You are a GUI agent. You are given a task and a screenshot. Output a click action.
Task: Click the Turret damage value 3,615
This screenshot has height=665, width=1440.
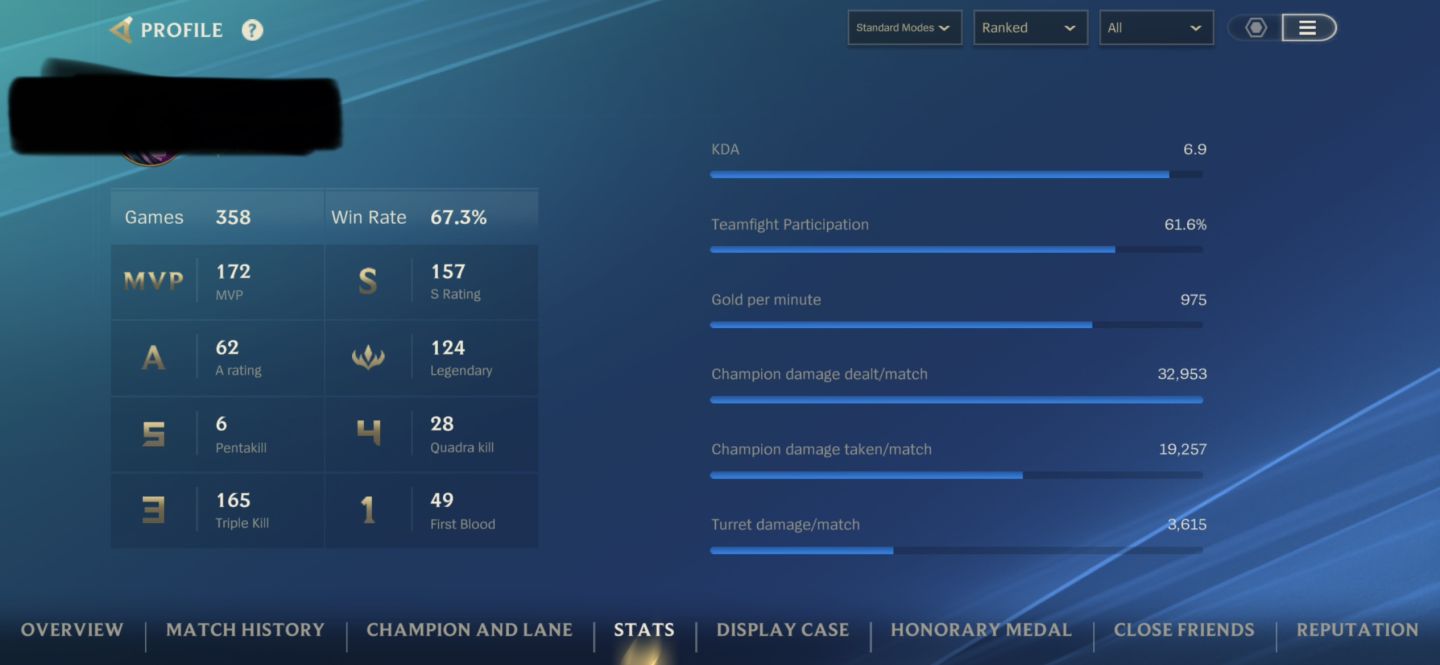coord(1187,524)
